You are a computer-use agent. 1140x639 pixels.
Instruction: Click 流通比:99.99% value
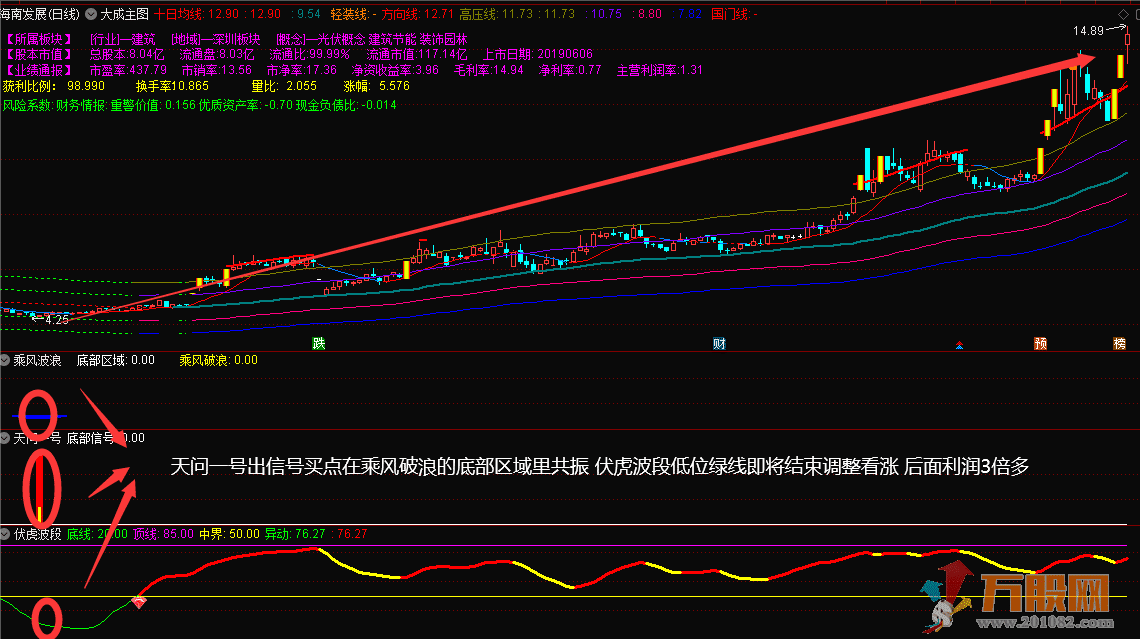pos(310,55)
